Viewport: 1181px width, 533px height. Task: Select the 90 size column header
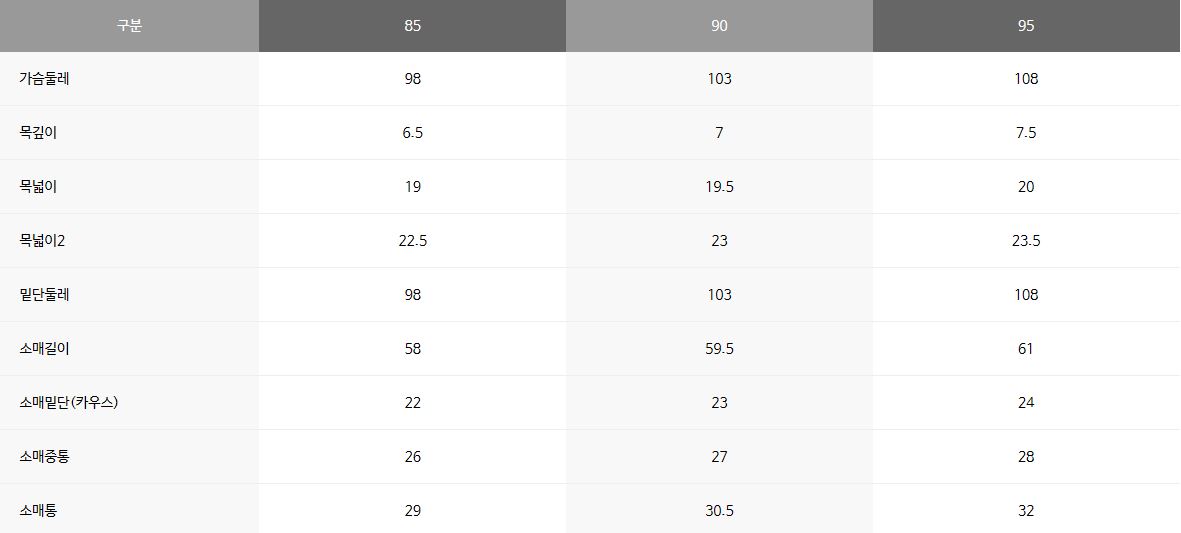[x=719, y=26]
